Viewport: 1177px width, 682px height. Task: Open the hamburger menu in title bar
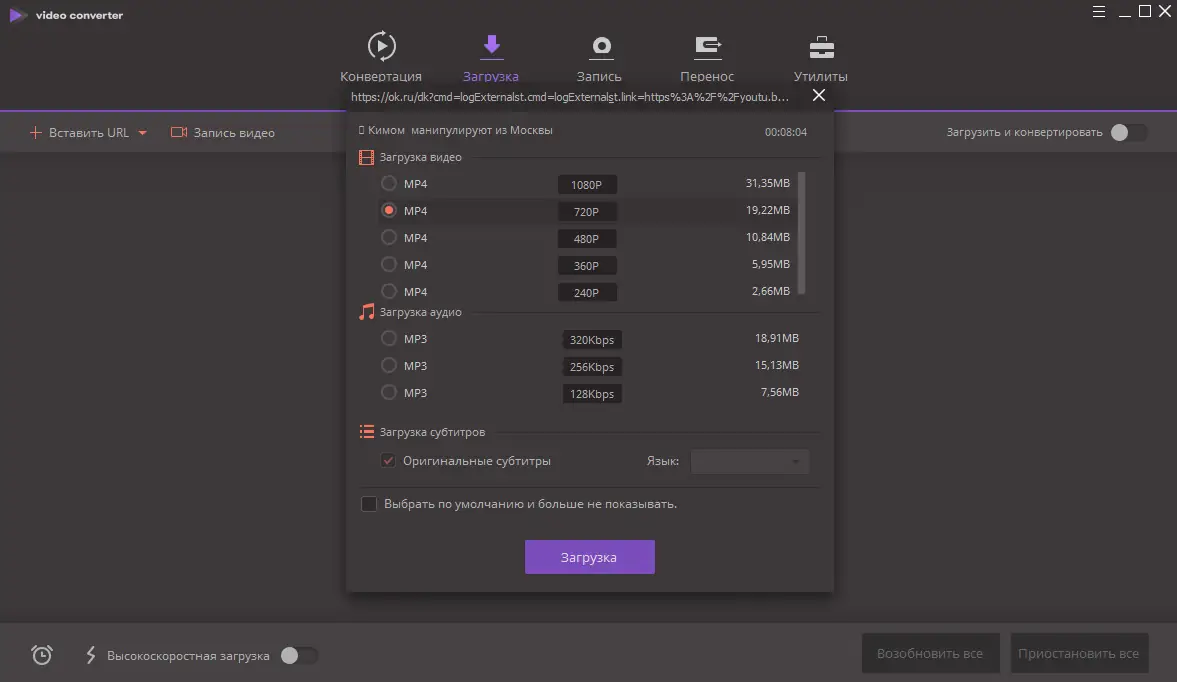point(1099,11)
